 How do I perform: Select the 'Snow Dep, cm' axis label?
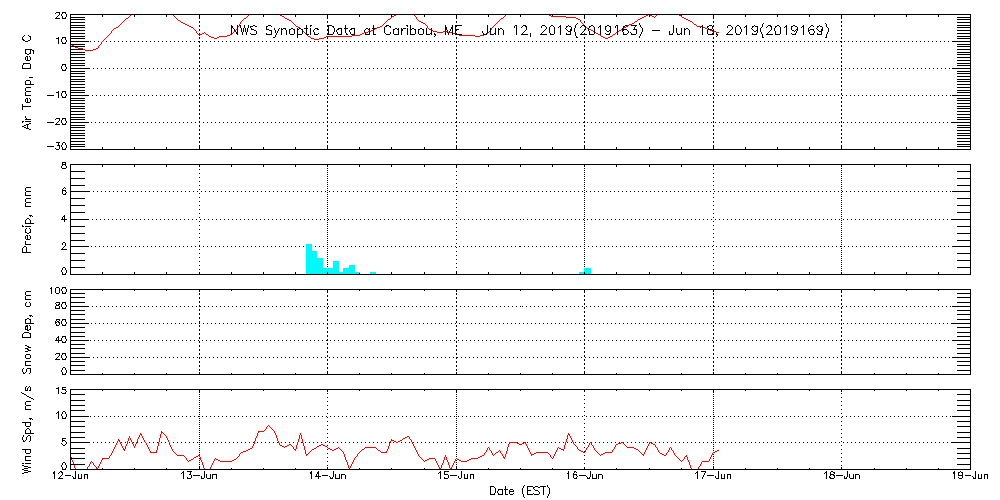pyautogui.click(x=28, y=333)
